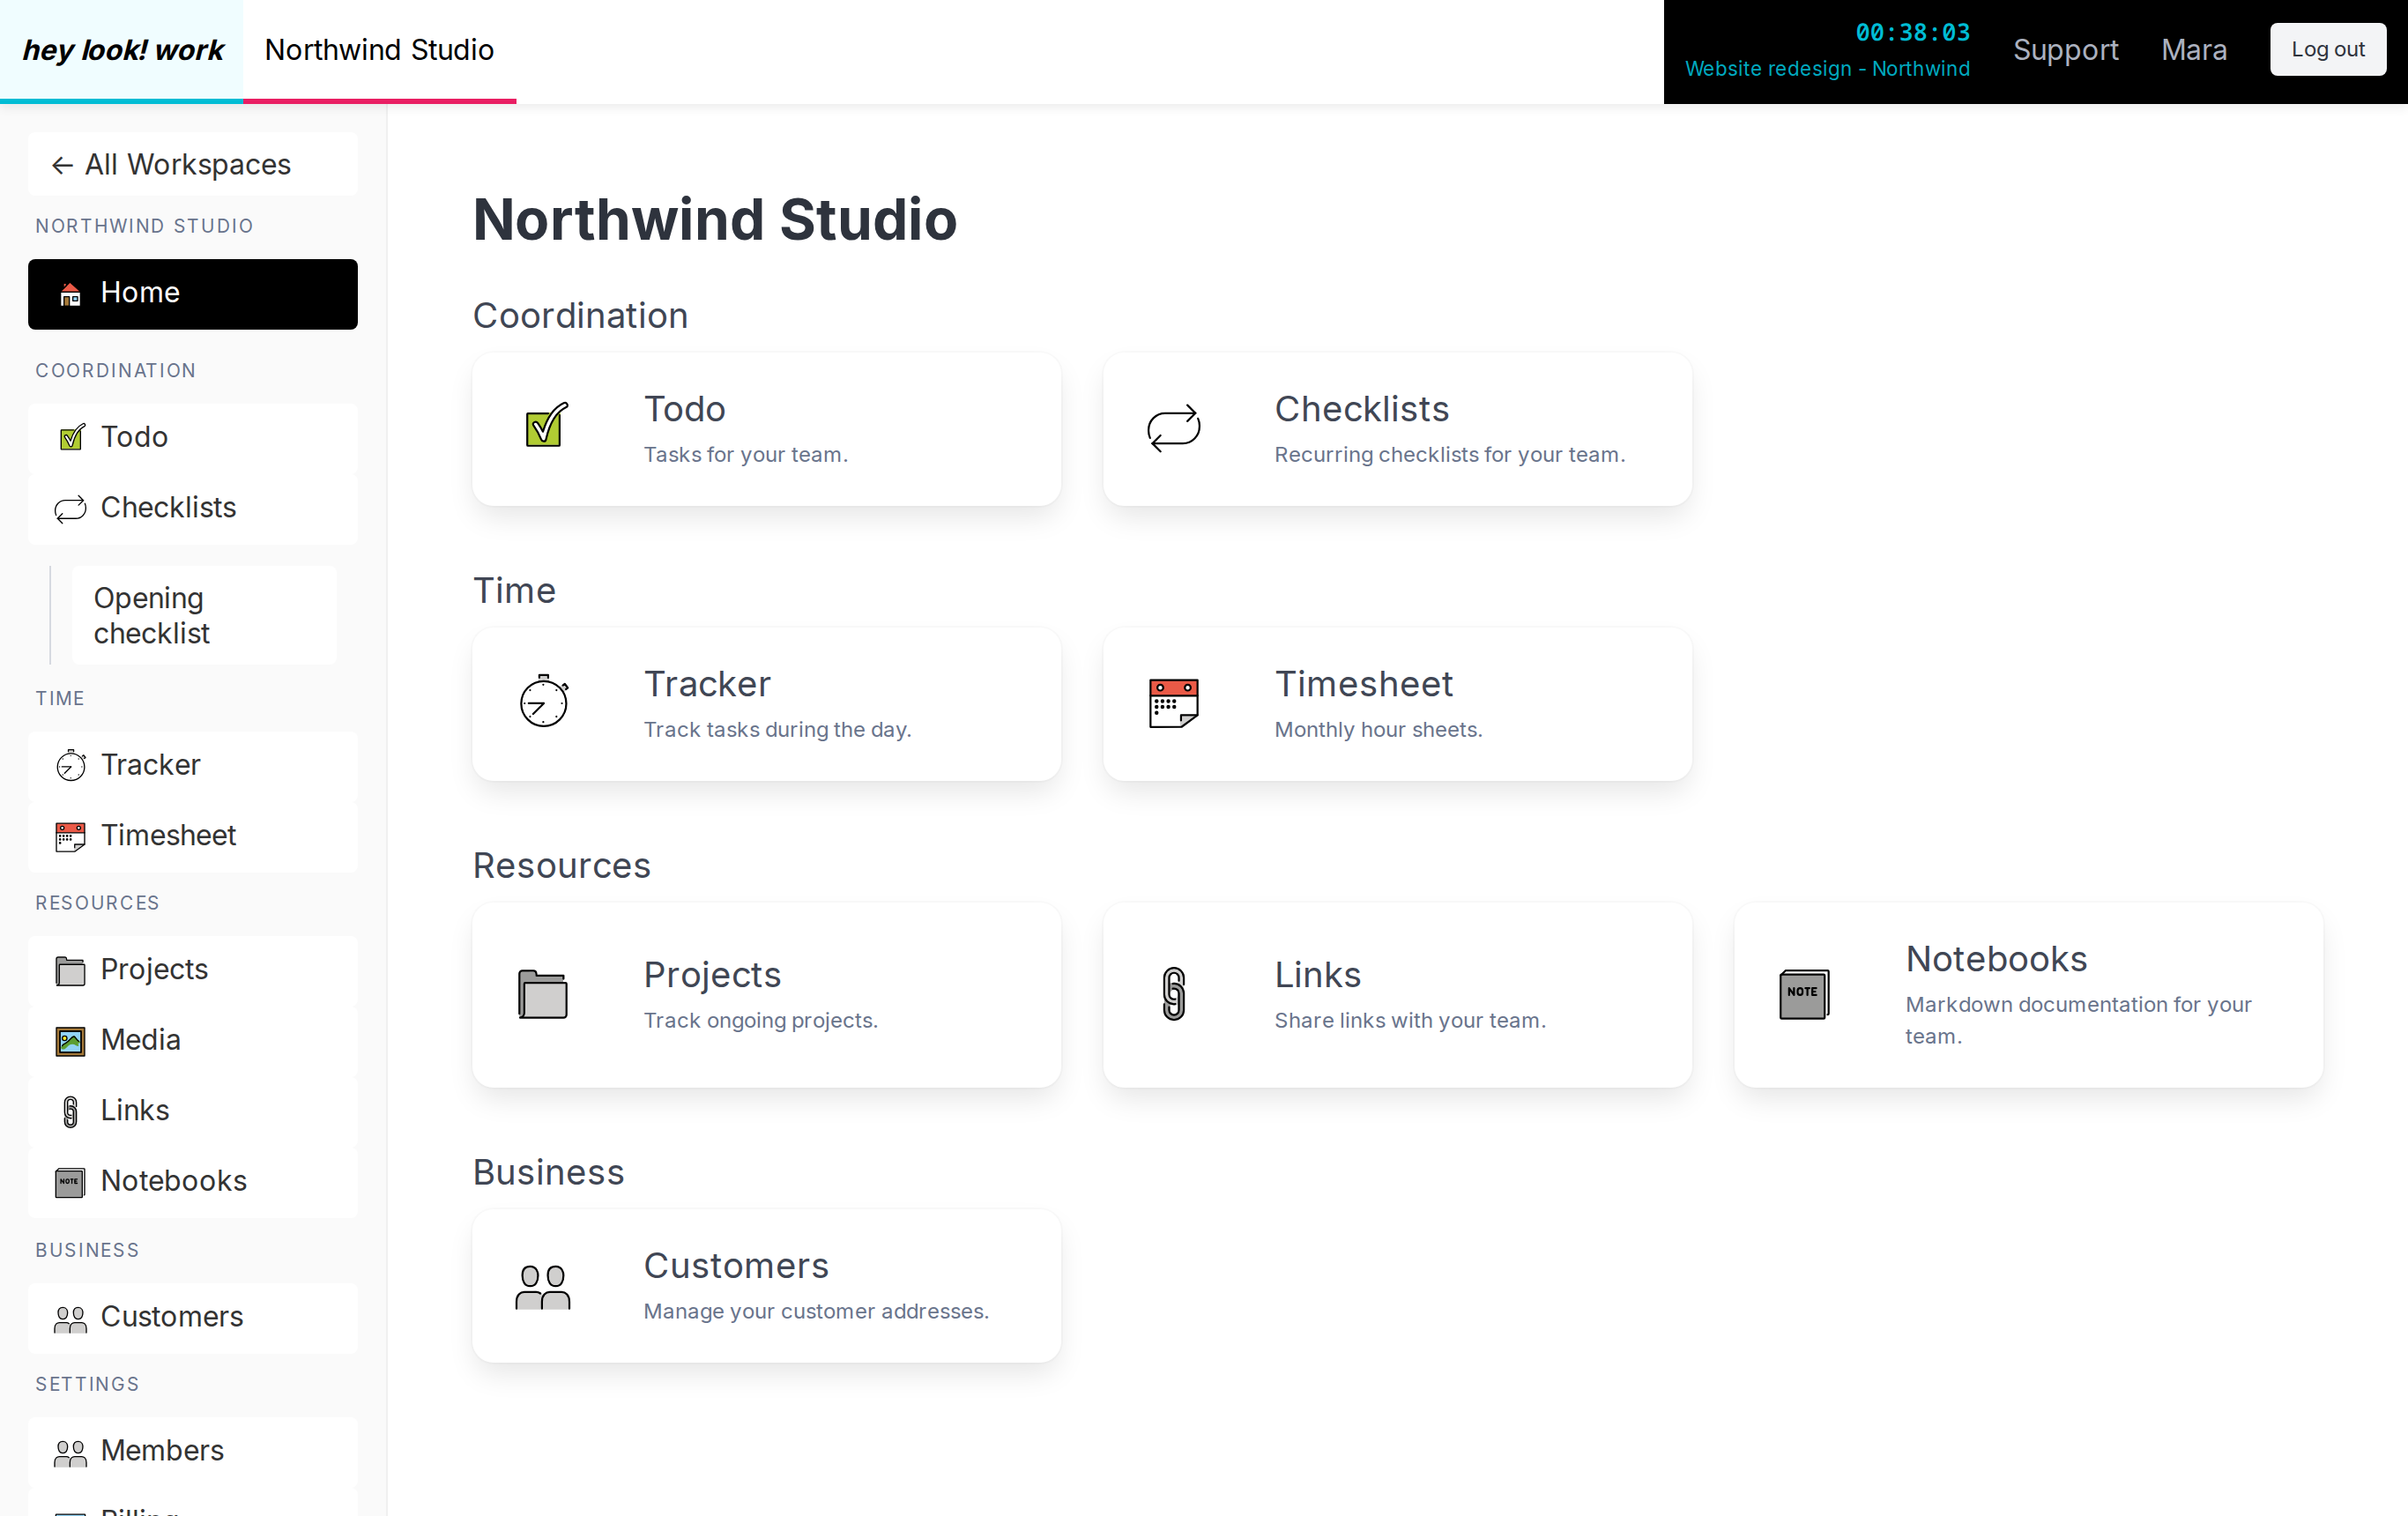The image size is (2408, 1516).
Task: Select the Northwind Studio header tab
Action: (379, 50)
